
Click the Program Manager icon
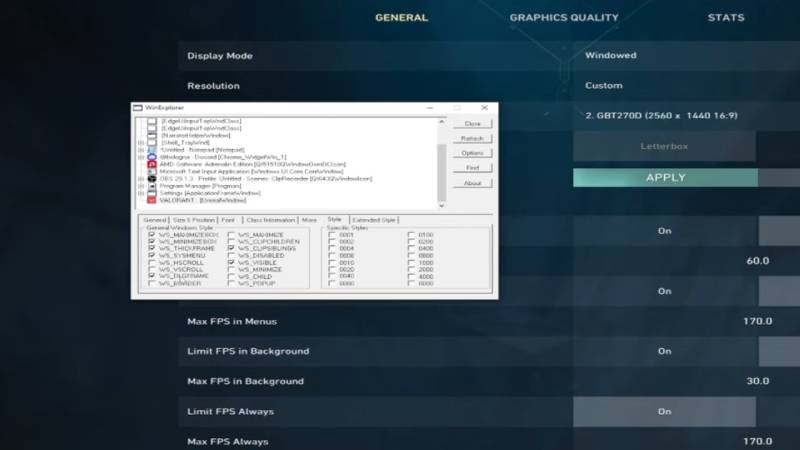[x=152, y=186]
